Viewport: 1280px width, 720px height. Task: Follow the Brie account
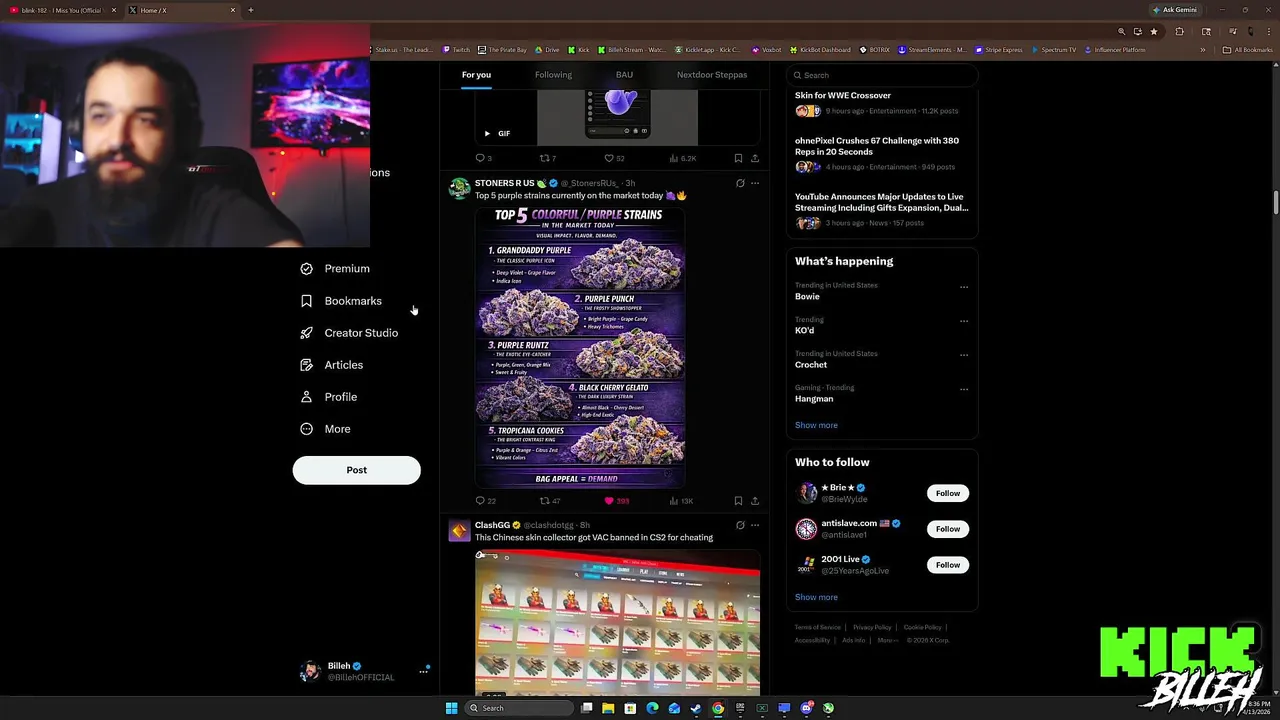coord(947,493)
